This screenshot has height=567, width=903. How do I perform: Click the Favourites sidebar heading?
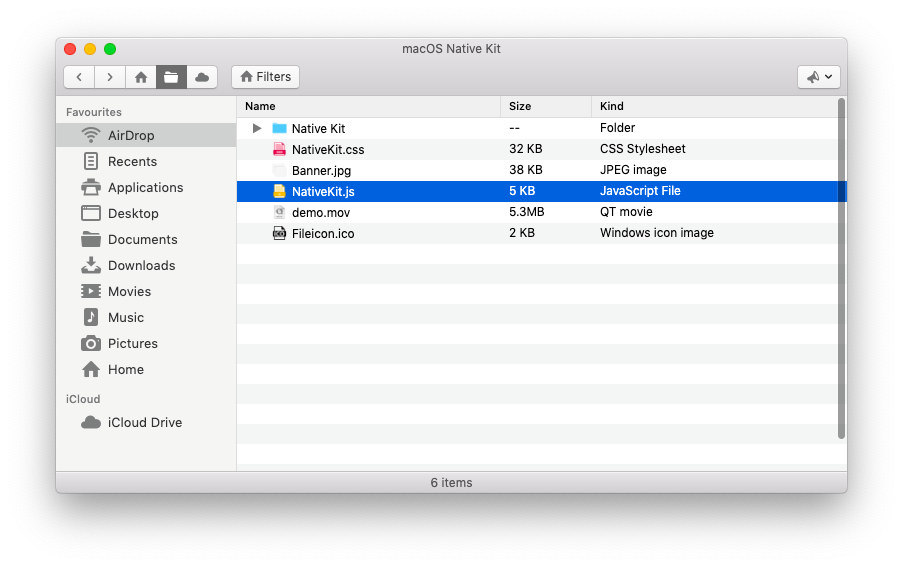[93, 112]
